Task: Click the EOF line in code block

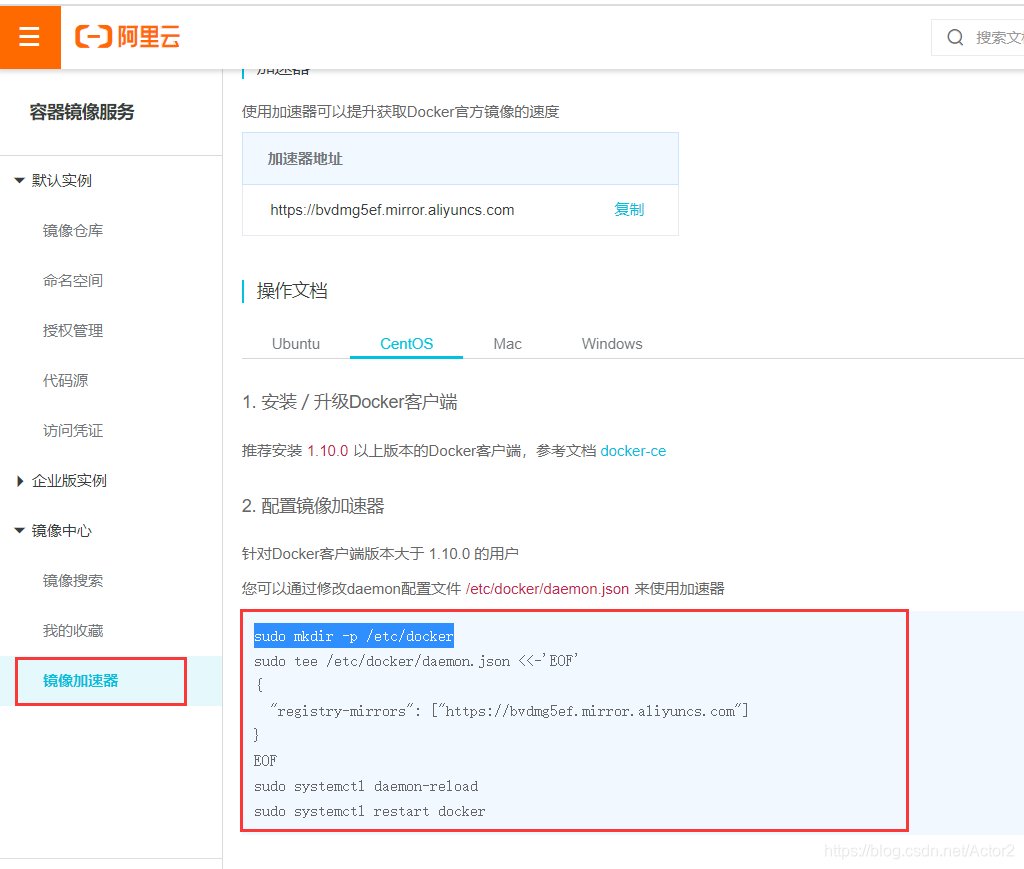Action: pyautogui.click(x=265, y=761)
